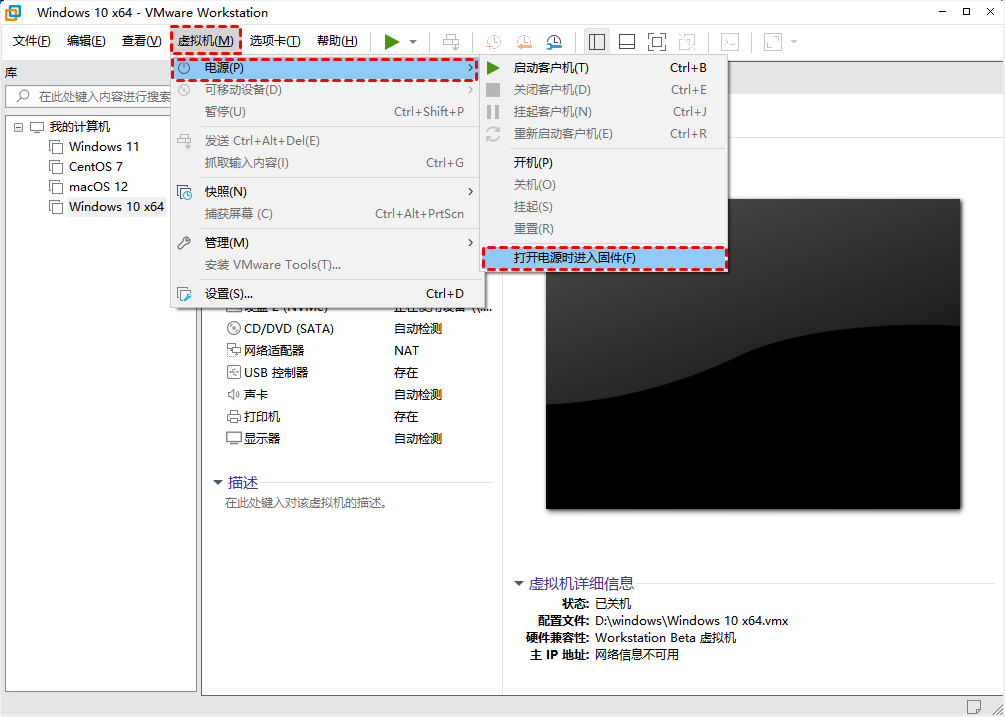Select 打开电源时进入固件(F)
Screen dimensions: 1005x717
pyautogui.click(x=604, y=258)
